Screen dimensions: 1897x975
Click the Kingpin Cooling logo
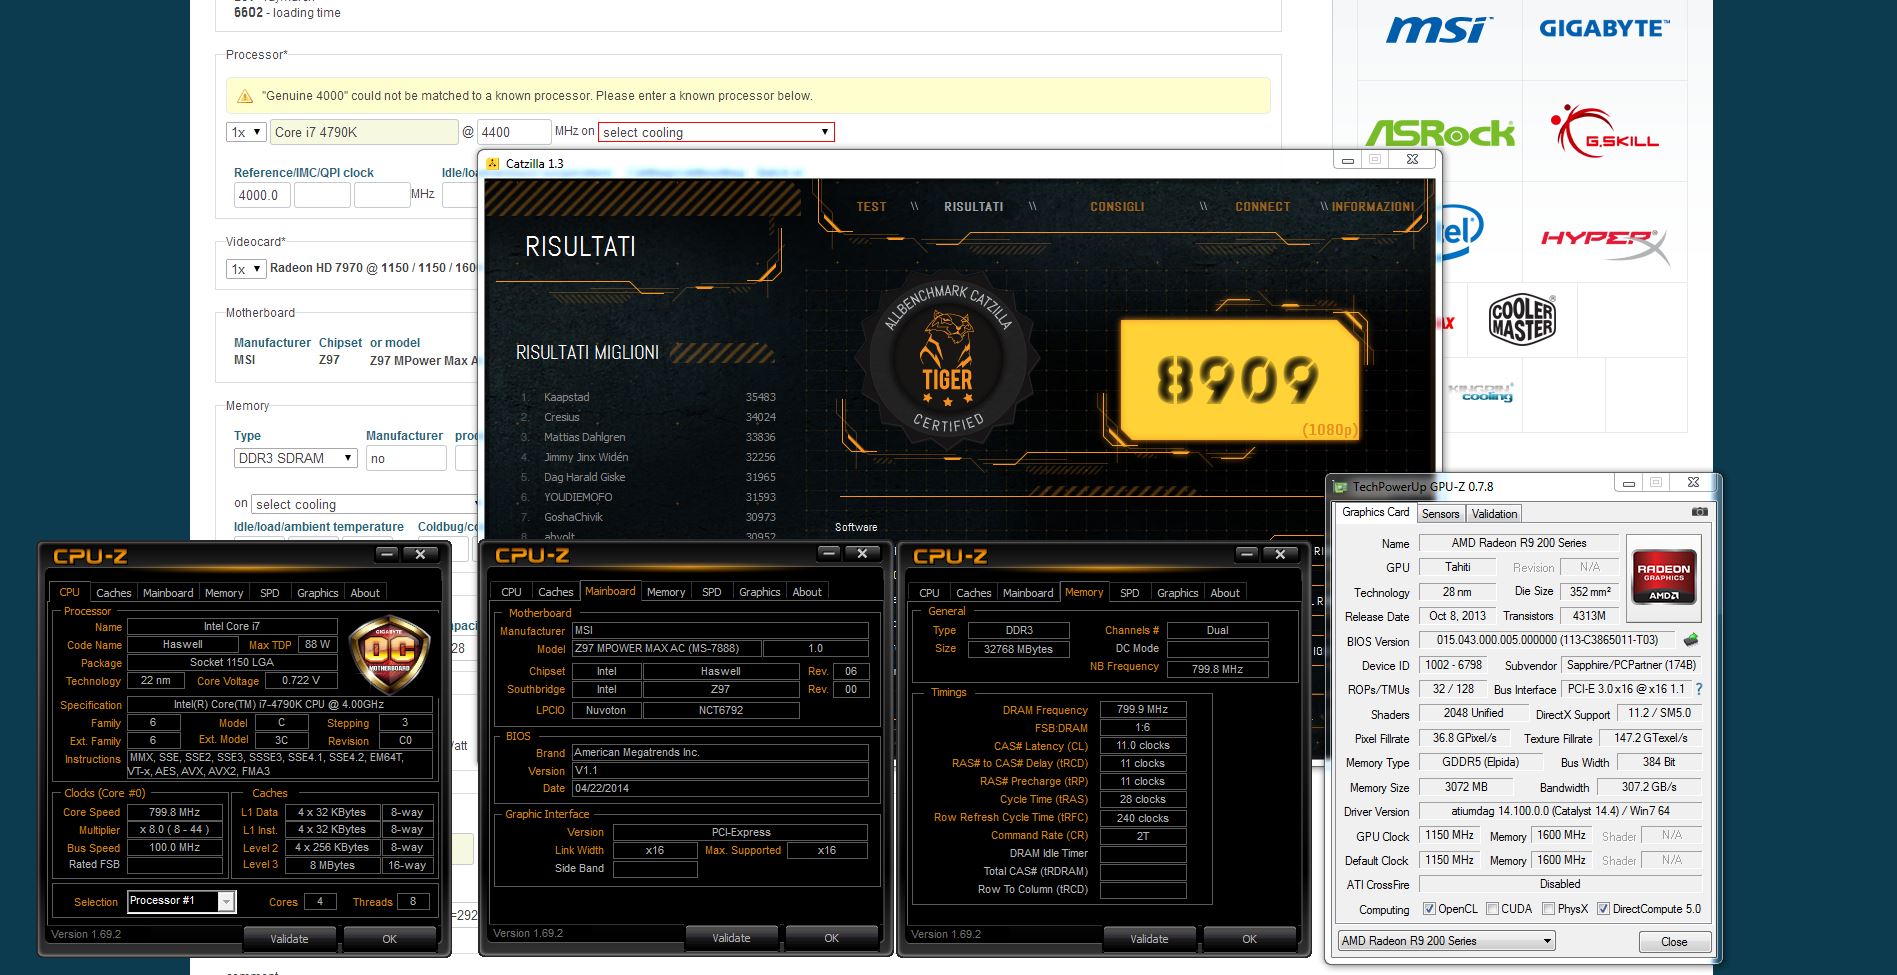[x=1481, y=392]
